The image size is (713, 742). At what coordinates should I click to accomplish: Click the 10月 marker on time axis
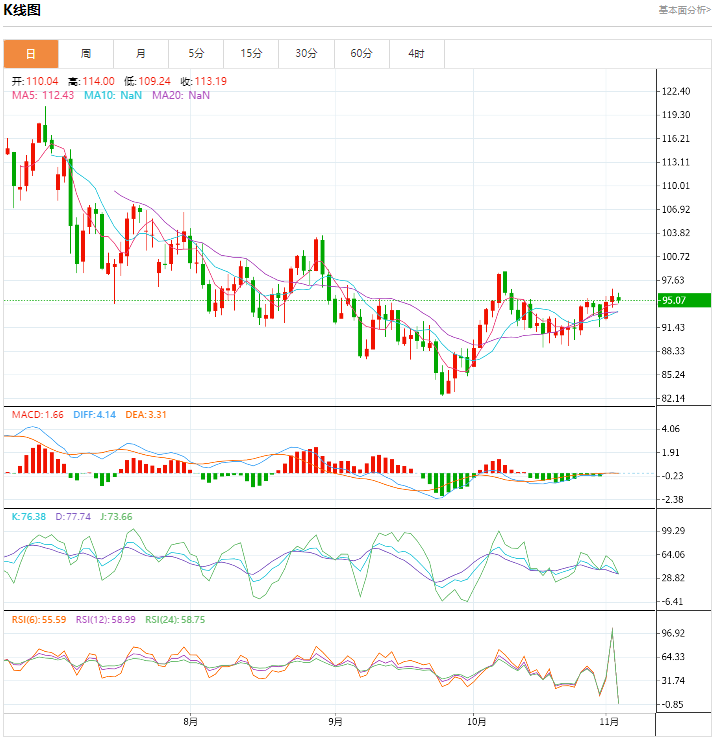[476, 721]
